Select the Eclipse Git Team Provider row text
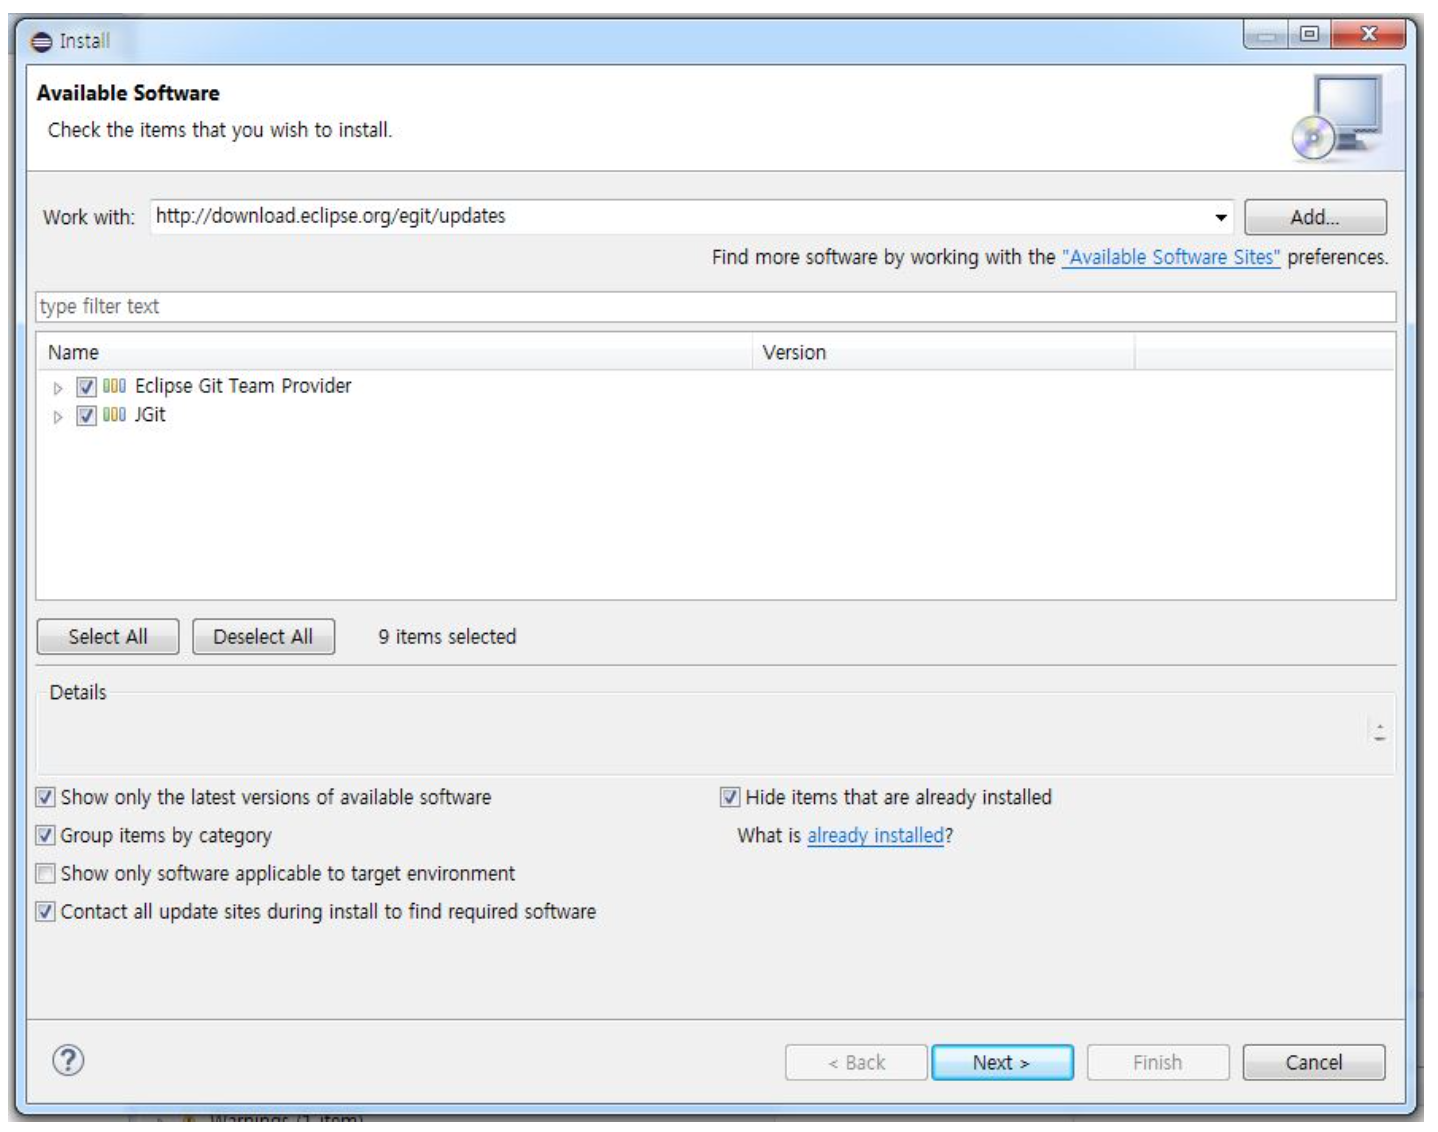The image size is (1438, 1132). pyautogui.click(x=243, y=386)
